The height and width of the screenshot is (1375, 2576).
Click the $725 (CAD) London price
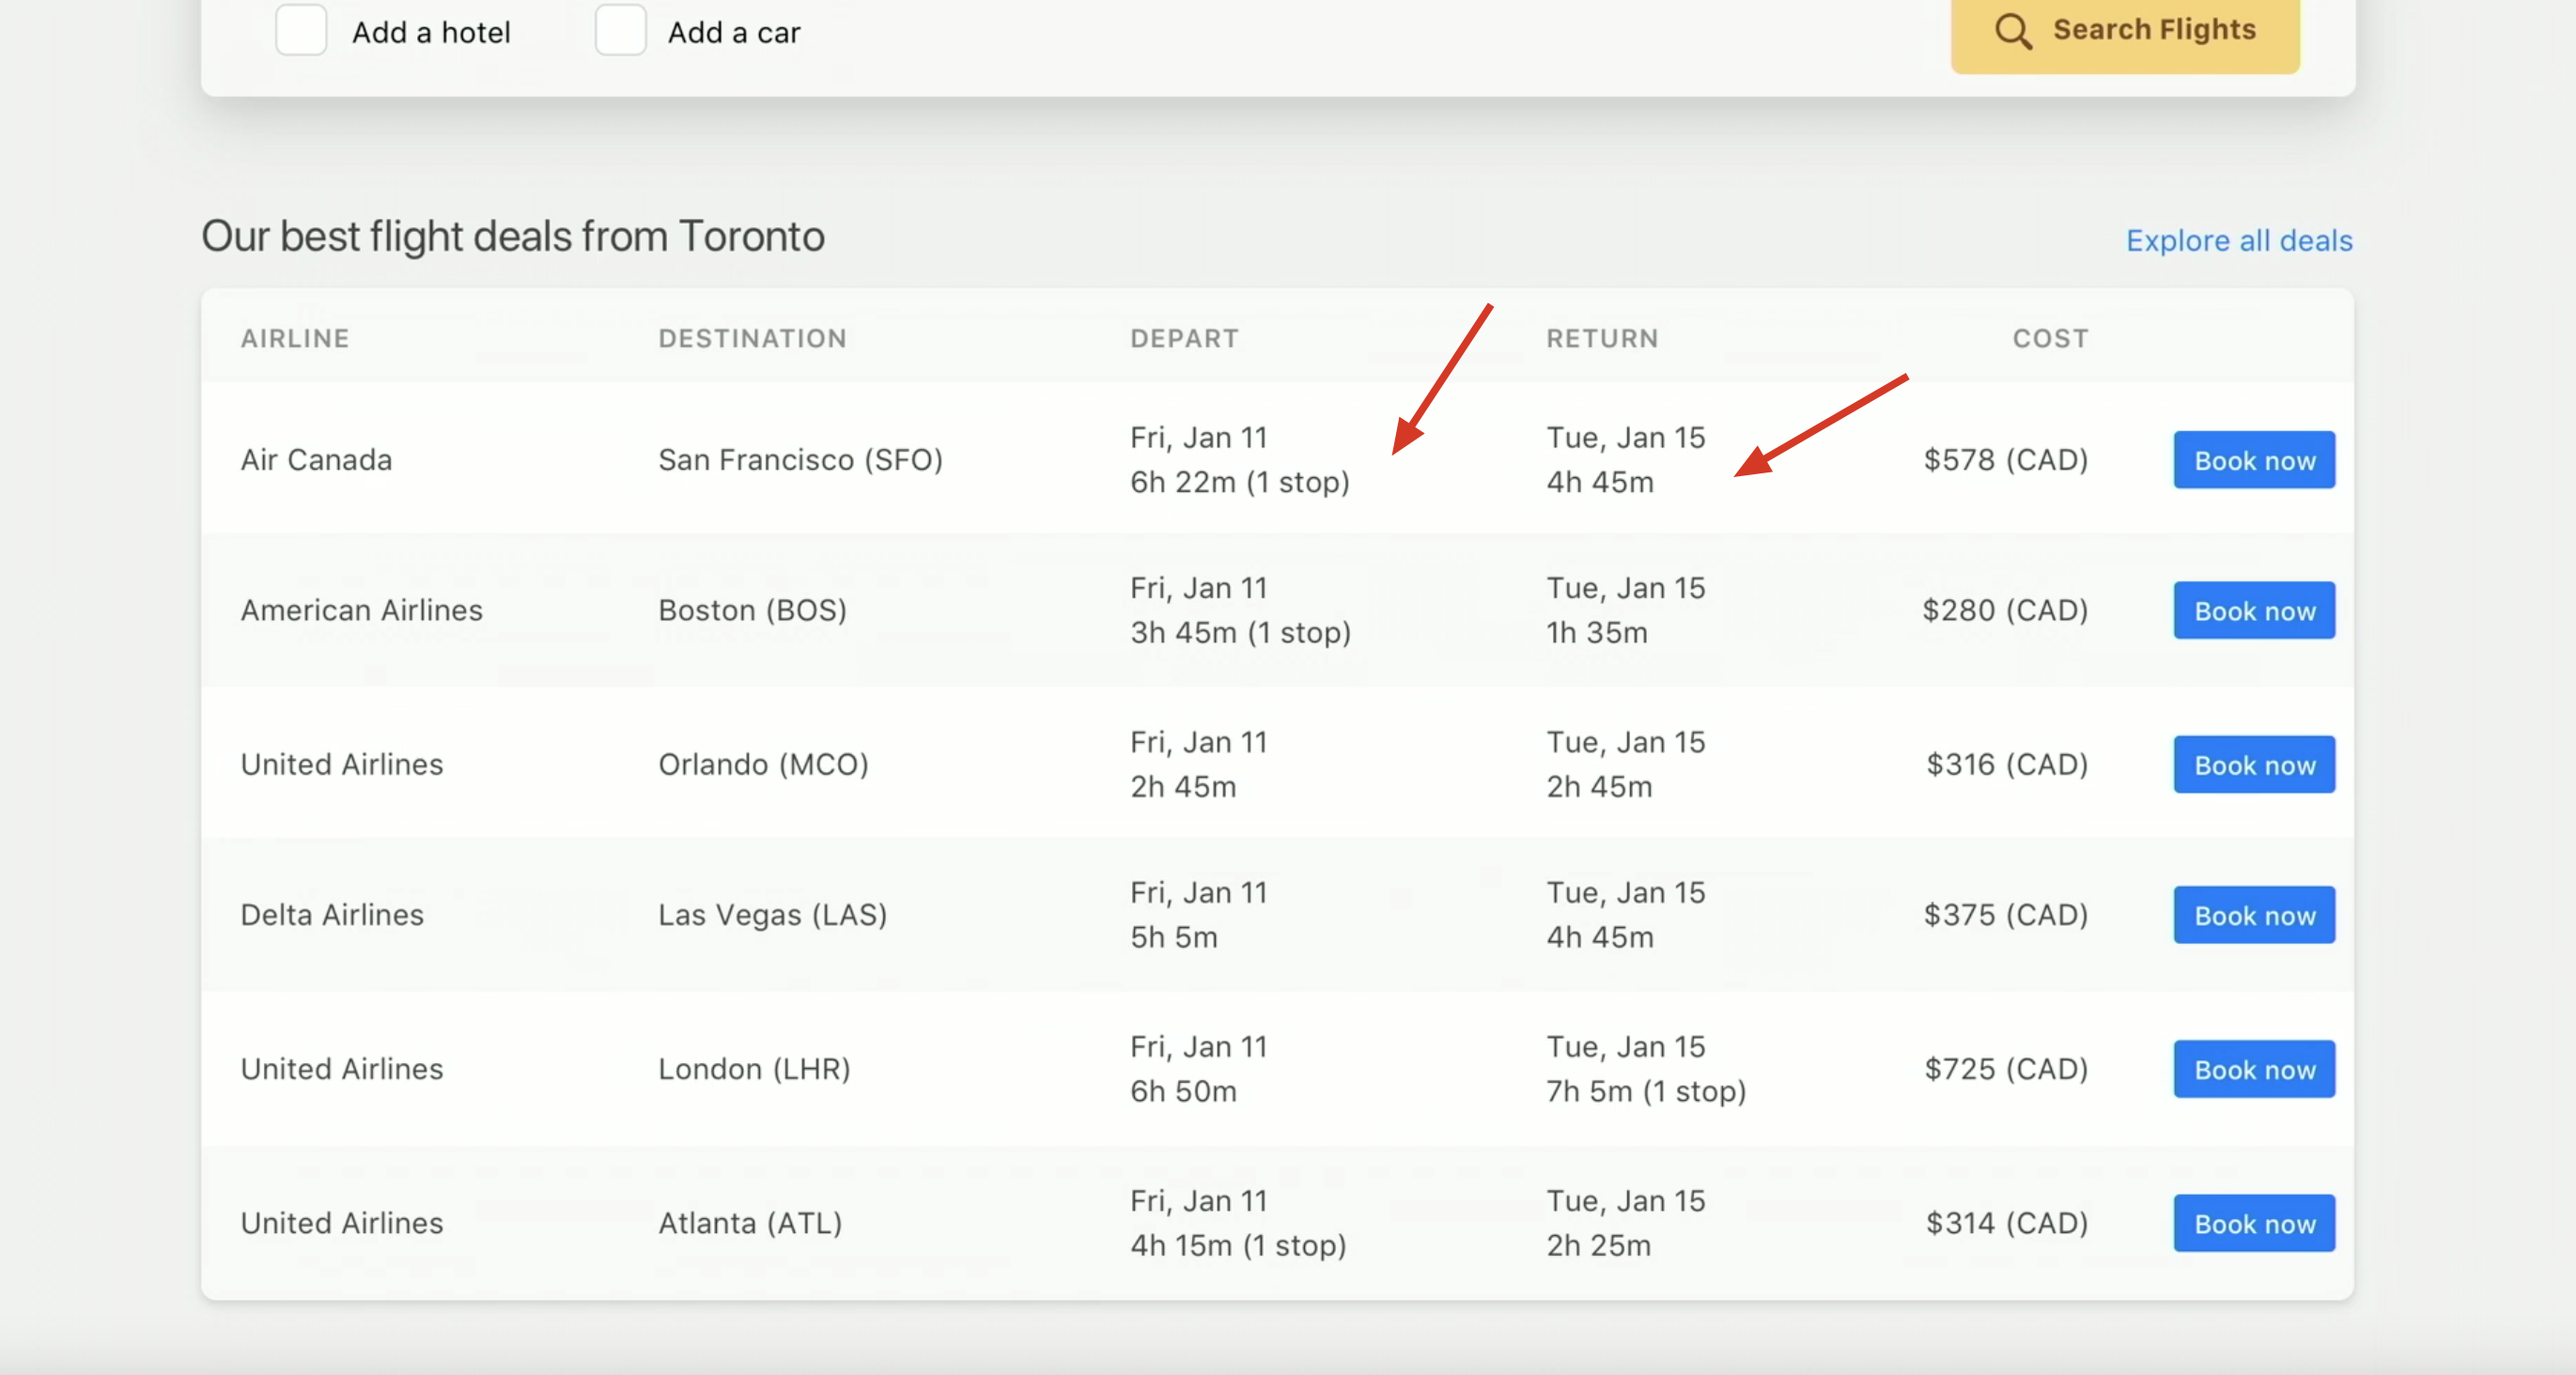tap(2005, 1069)
